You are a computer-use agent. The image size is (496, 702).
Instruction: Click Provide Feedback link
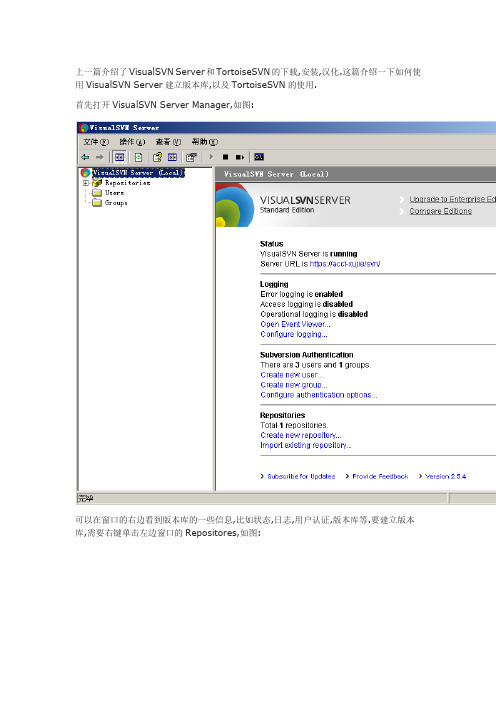coord(380,476)
